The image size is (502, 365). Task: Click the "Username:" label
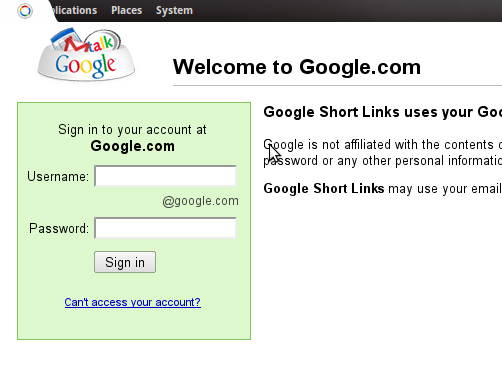[58, 176]
